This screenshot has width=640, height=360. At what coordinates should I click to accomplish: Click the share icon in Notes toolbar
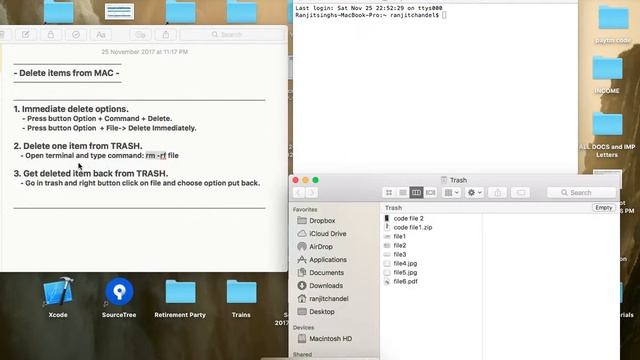pyautogui.click(x=166, y=35)
